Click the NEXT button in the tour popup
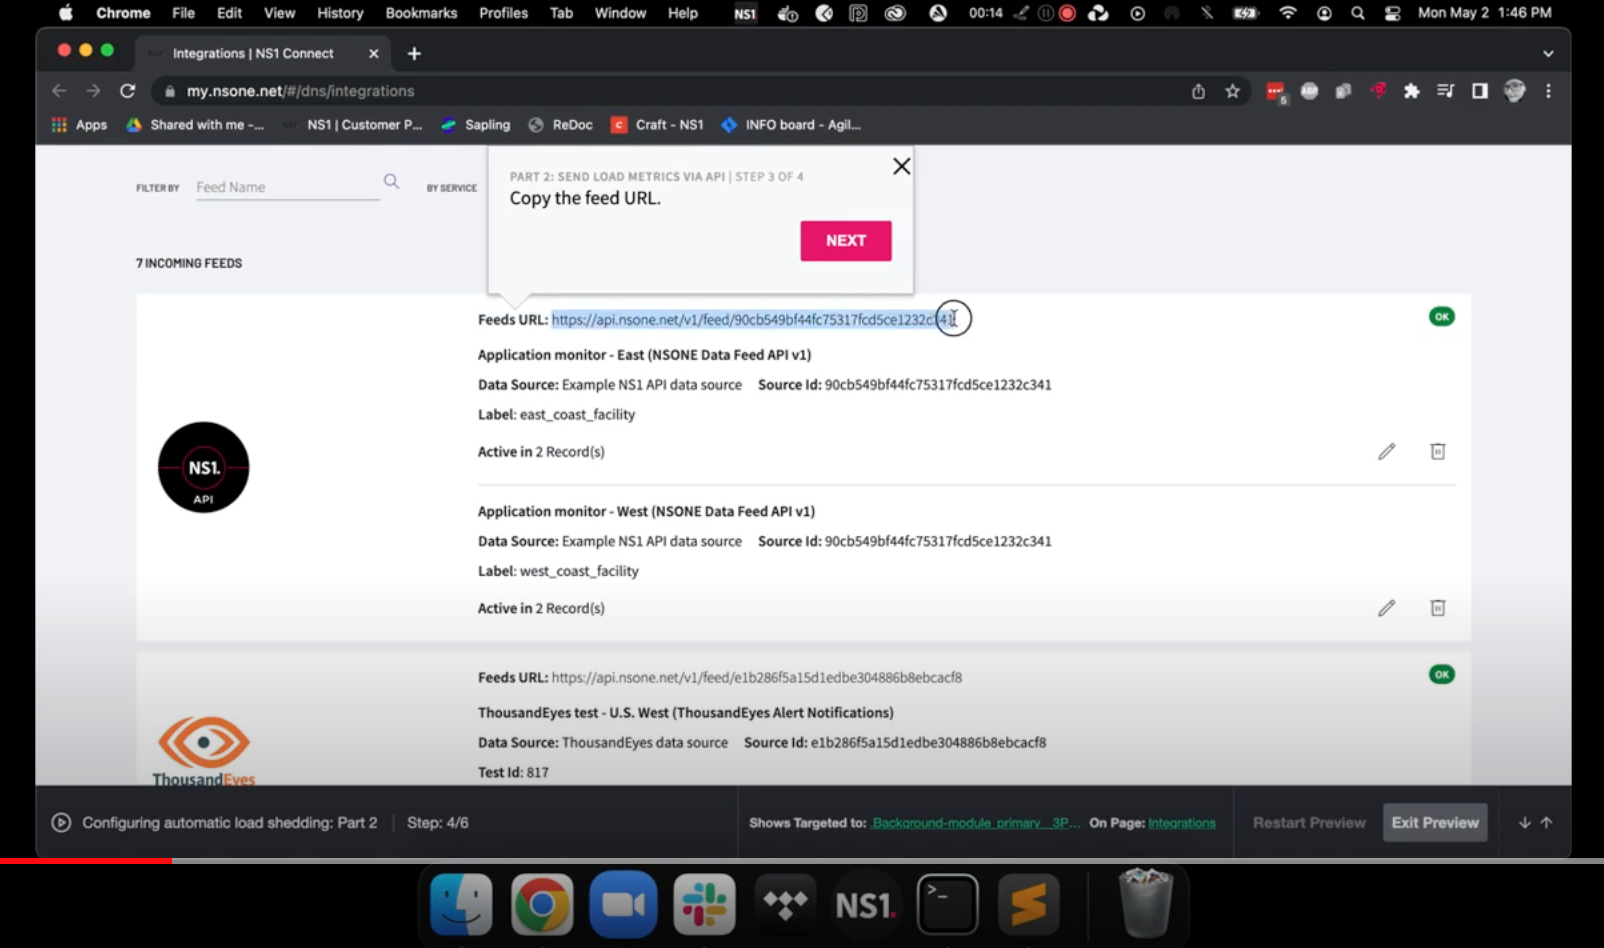 tap(845, 241)
